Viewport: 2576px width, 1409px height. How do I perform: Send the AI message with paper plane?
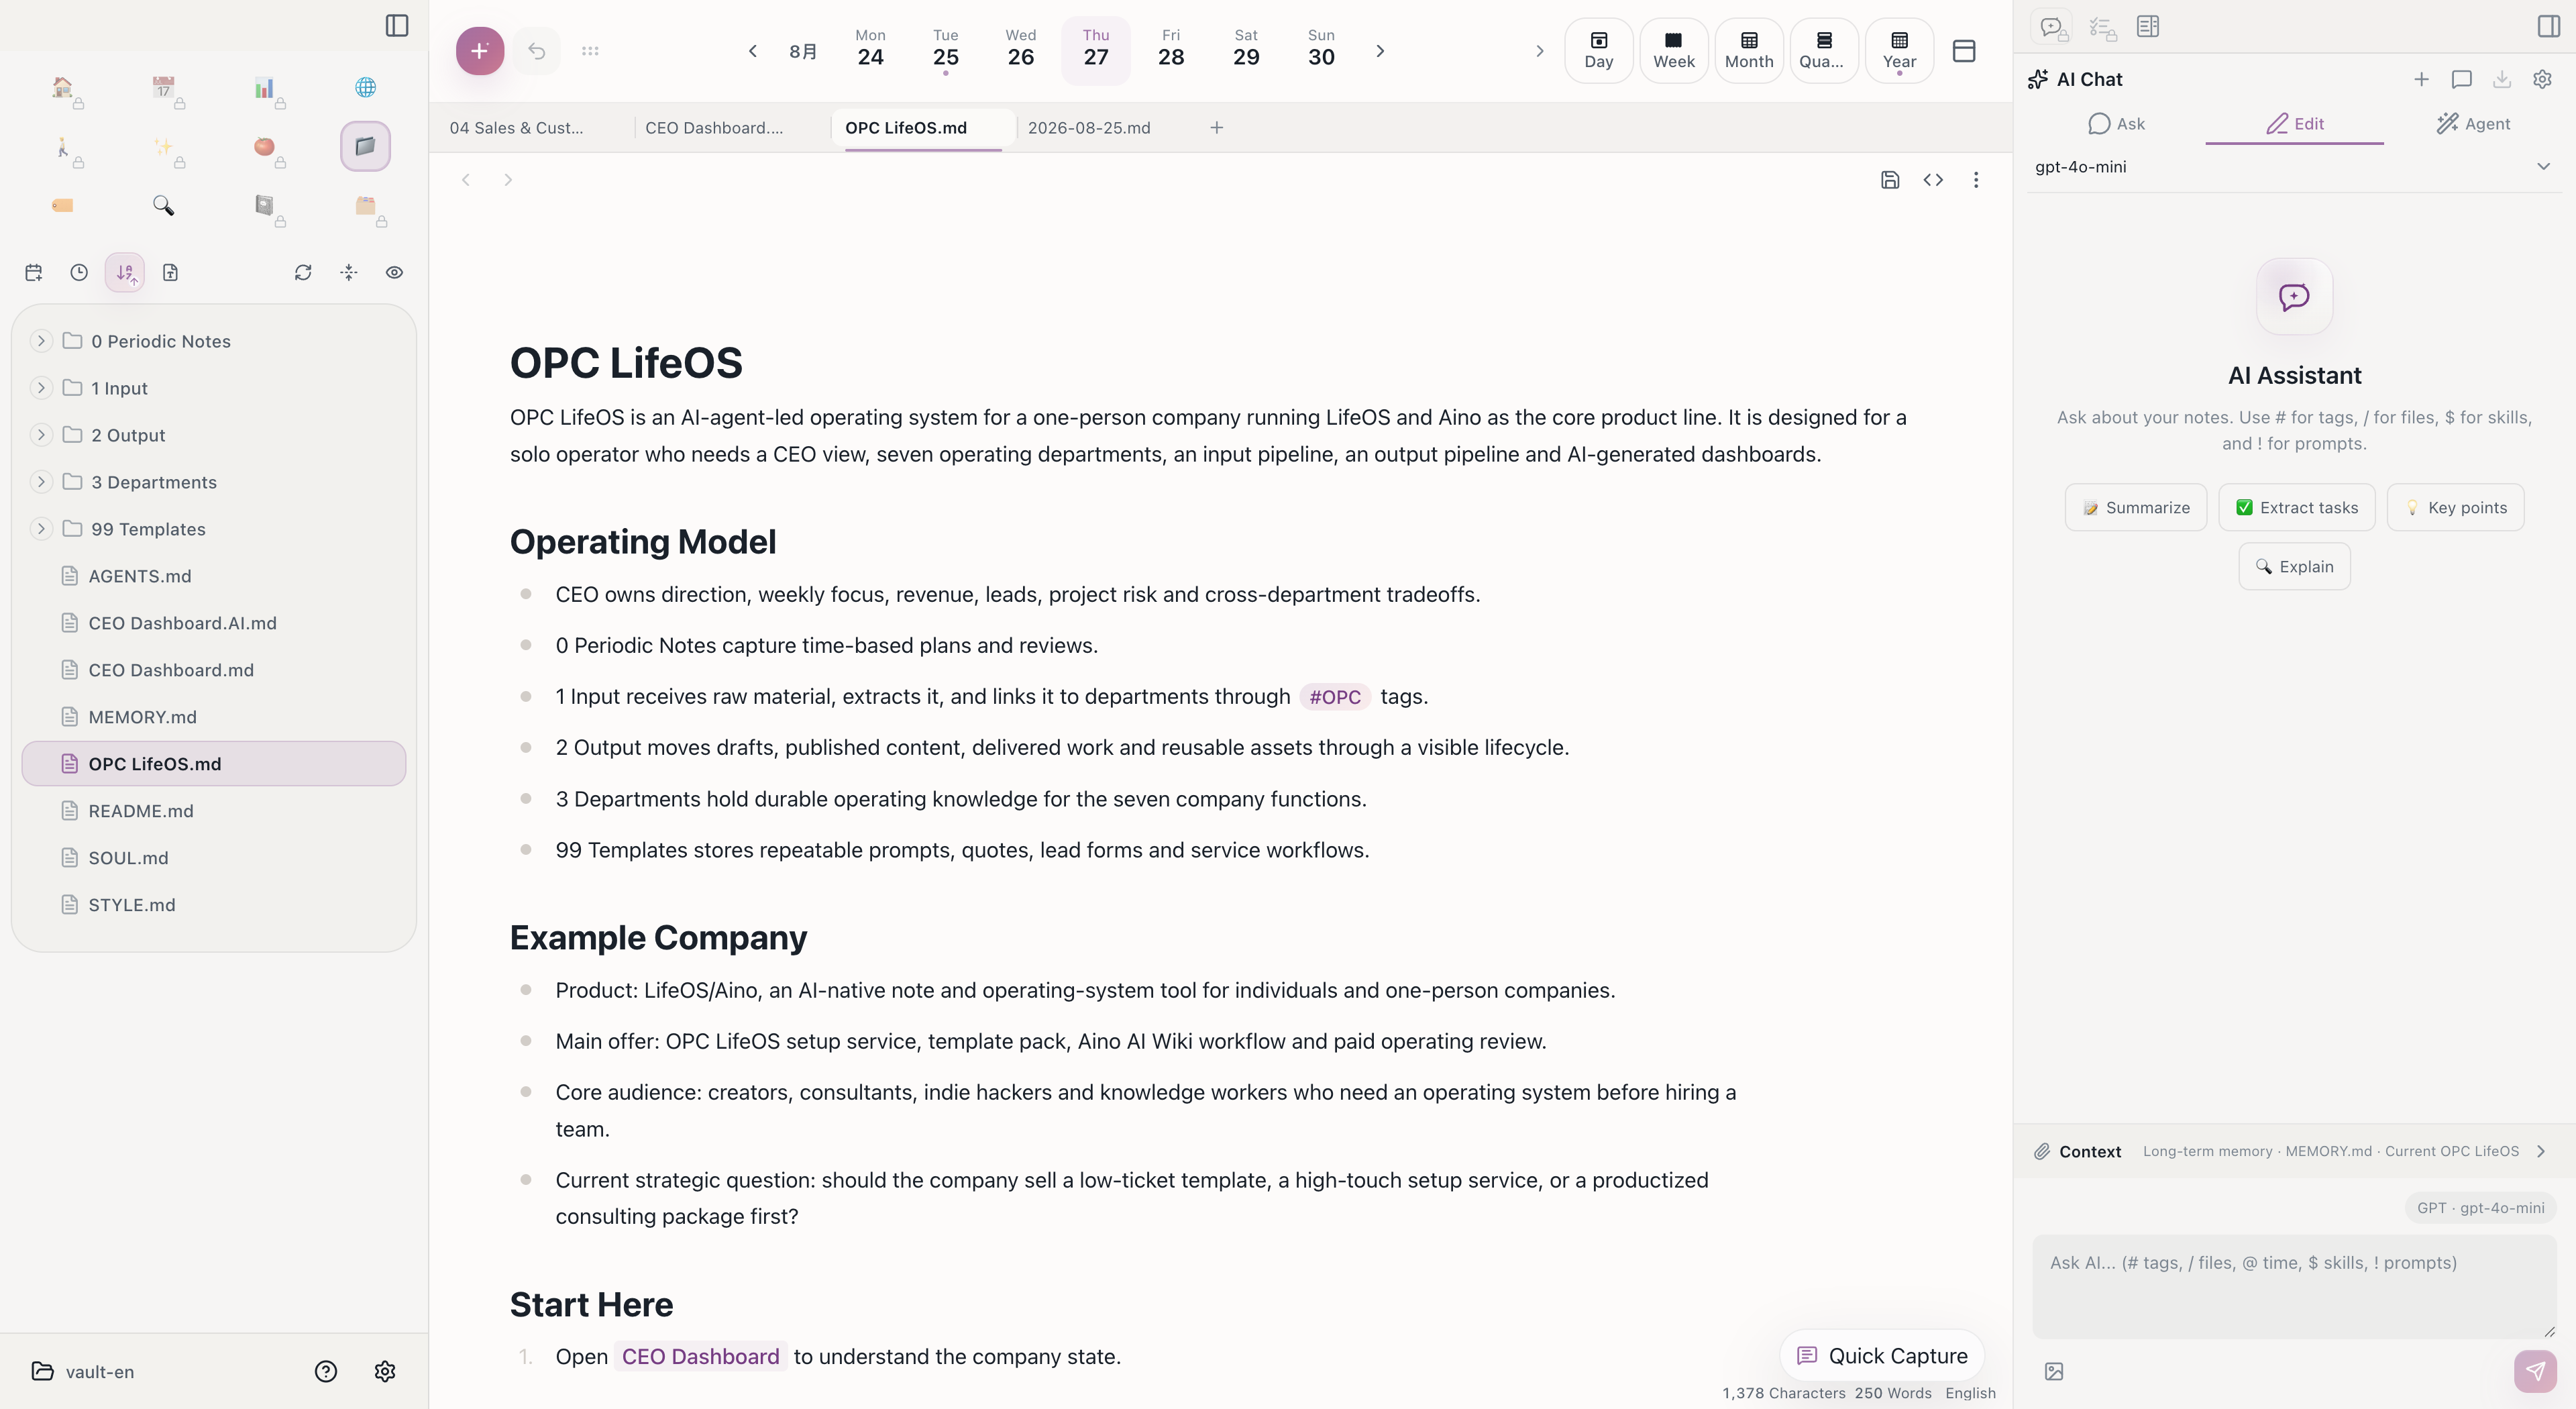pyautogui.click(x=2535, y=1371)
